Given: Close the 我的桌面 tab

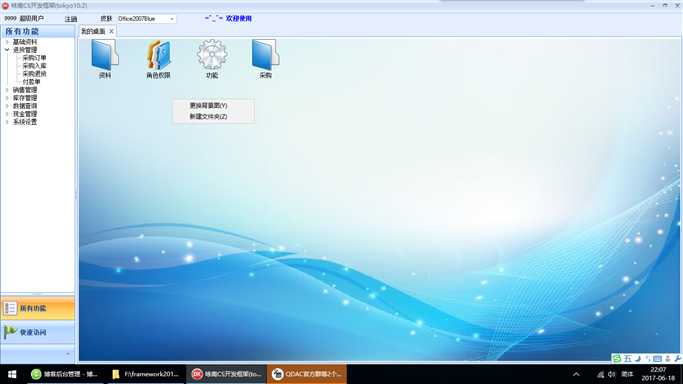Looking at the screenshot, I should pyautogui.click(x=112, y=31).
